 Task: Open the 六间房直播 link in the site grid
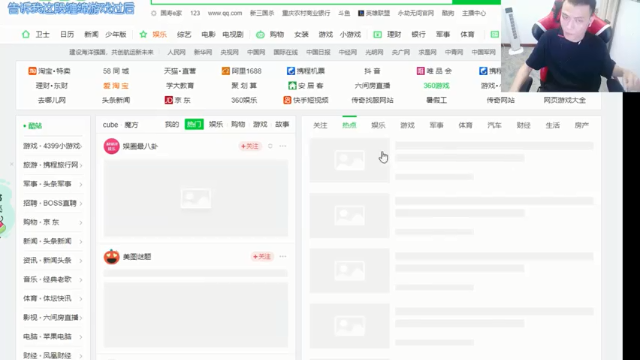pyautogui.click(x=372, y=86)
